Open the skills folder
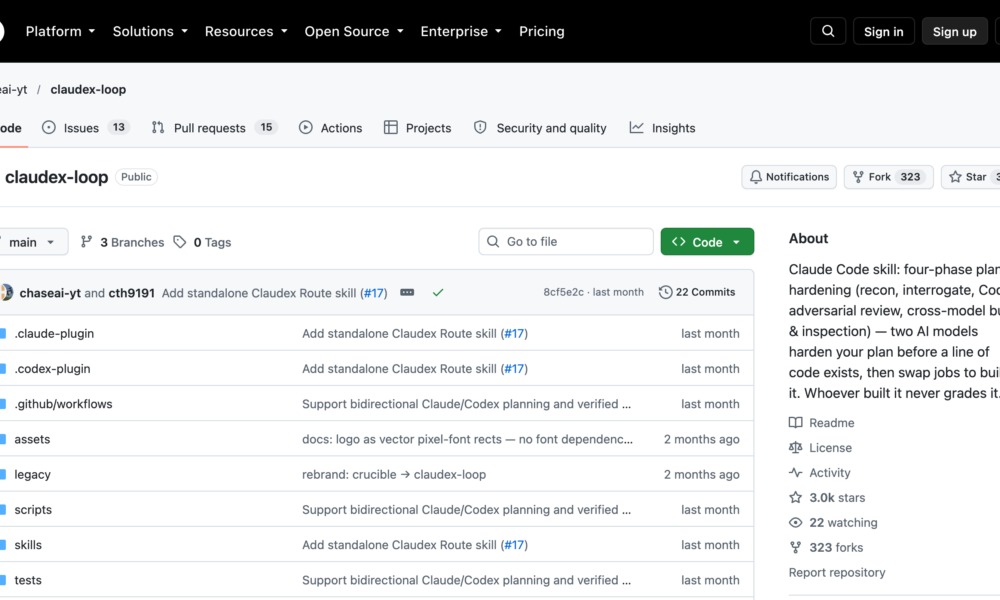The height and width of the screenshot is (600, 1000). click(28, 545)
